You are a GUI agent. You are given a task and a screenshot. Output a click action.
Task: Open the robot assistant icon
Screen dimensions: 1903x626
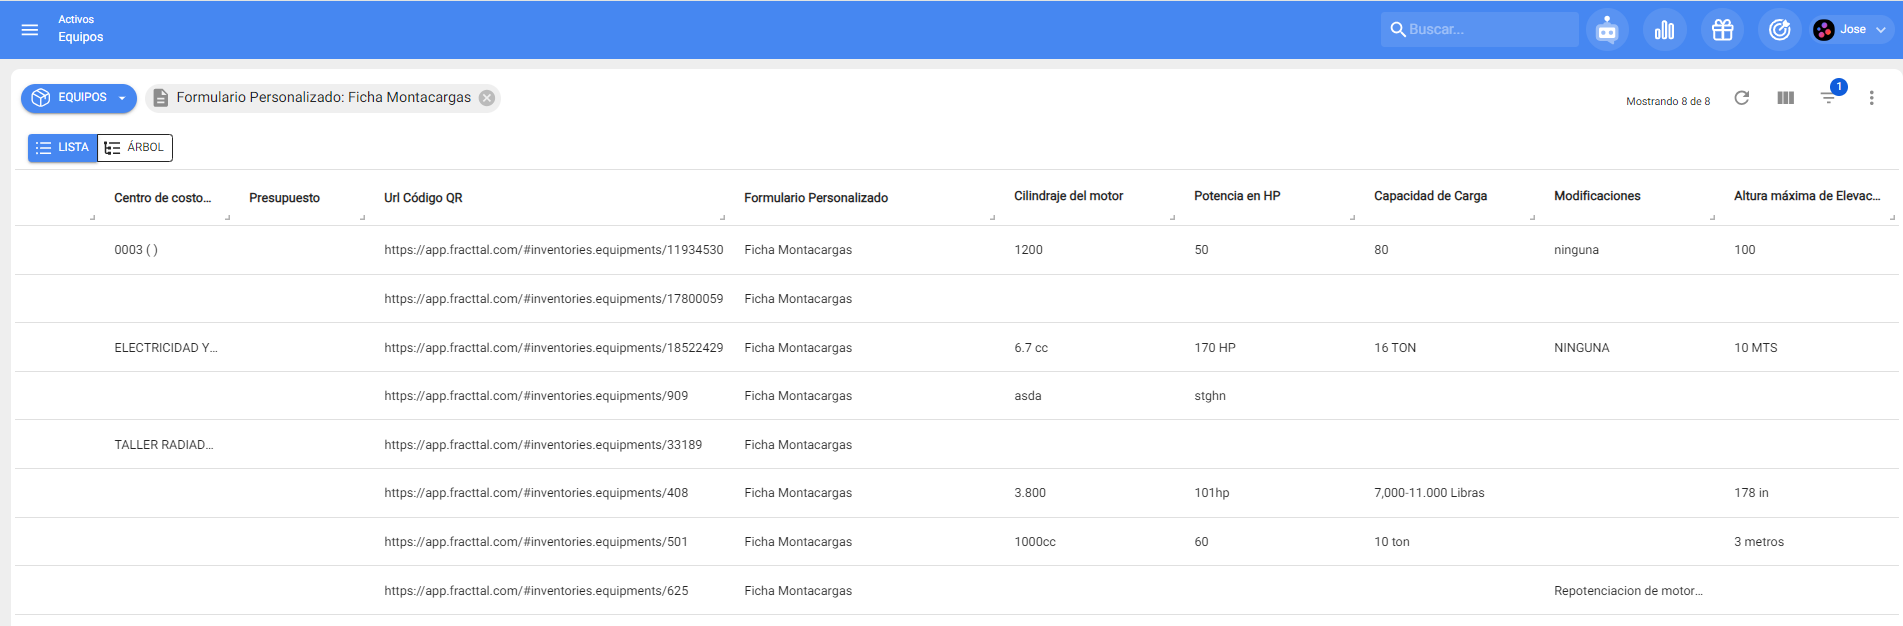pyautogui.click(x=1607, y=30)
